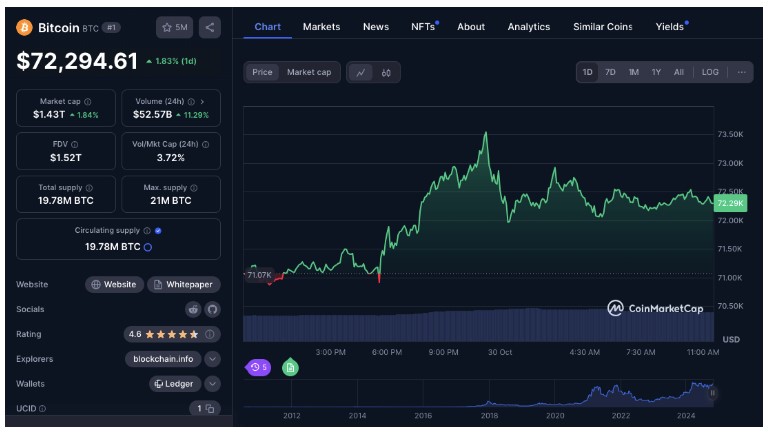
Task: Select the All time range
Action: coord(679,72)
